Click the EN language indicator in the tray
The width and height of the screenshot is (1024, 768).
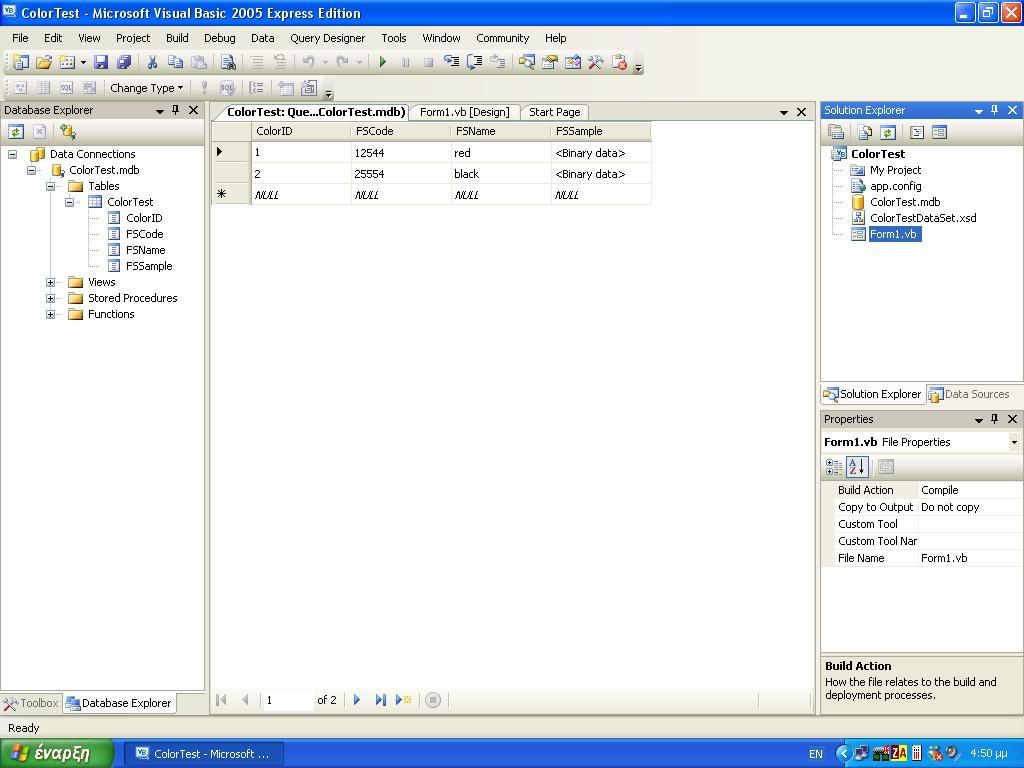(x=816, y=754)
